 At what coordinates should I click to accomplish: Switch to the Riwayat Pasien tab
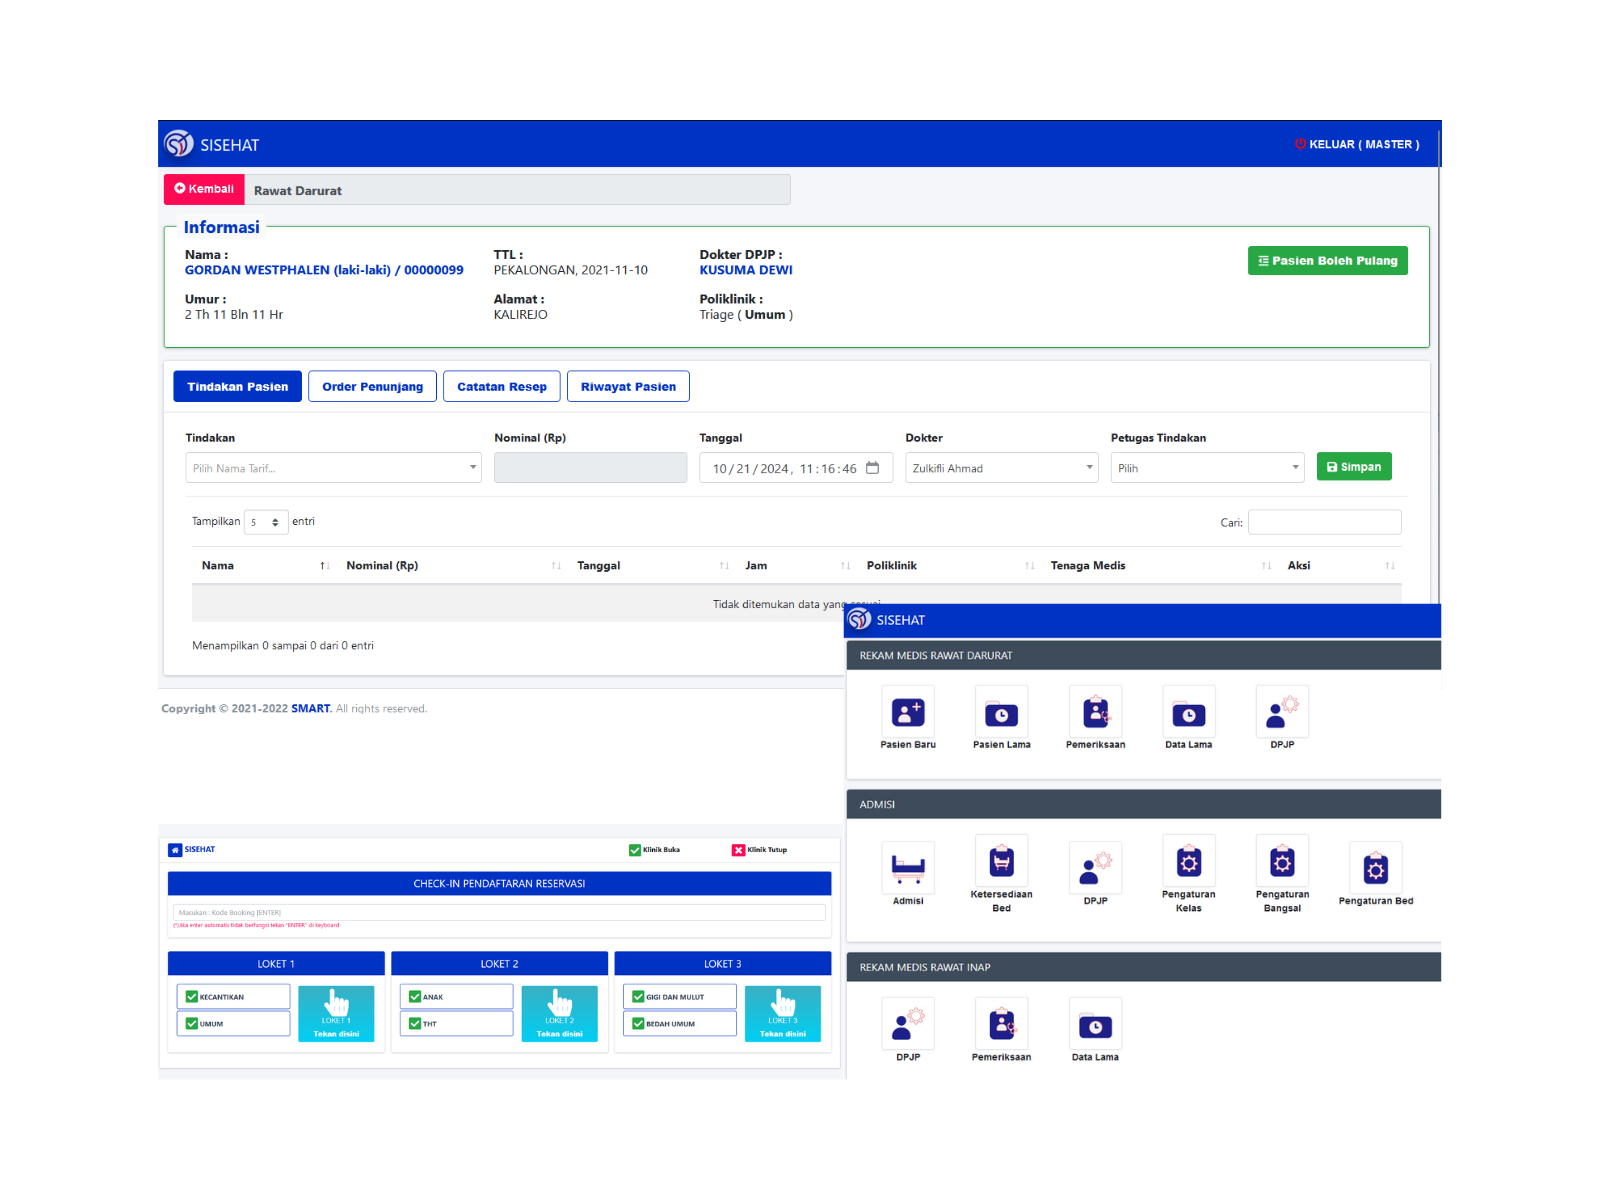[628, 387]
